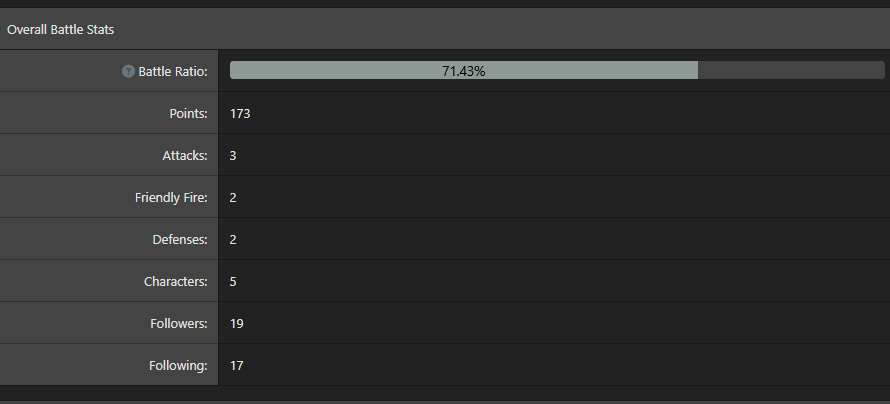Click the filled grey part of the ratio bar
Viewport: 890px width, 404px height.
[x=330, y=71]
